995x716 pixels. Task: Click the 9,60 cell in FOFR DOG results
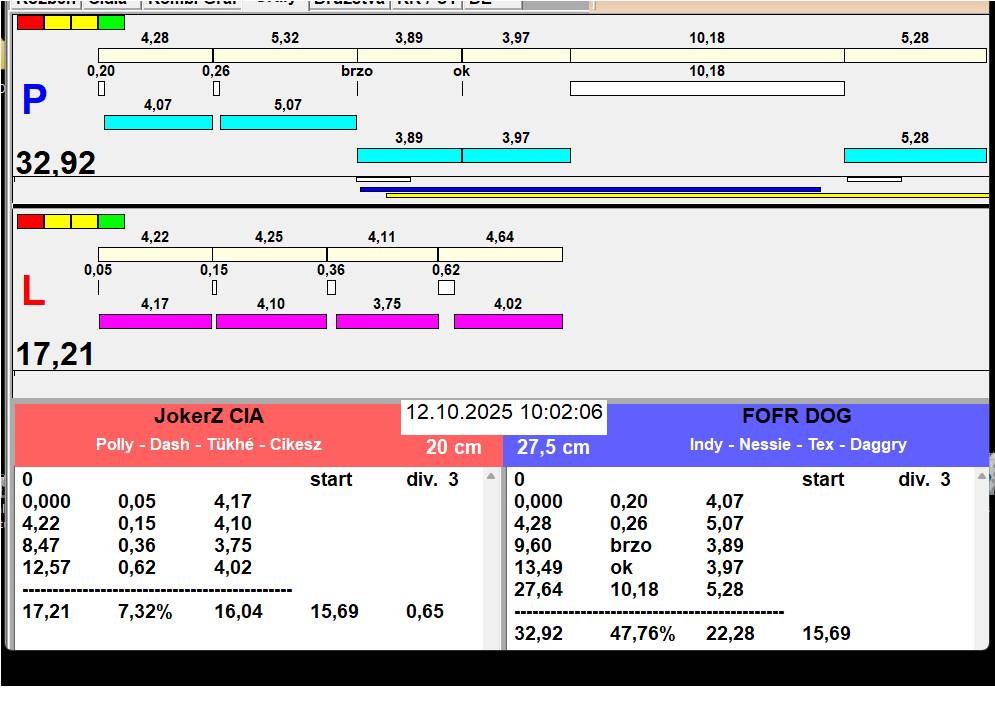coord(533,545)
